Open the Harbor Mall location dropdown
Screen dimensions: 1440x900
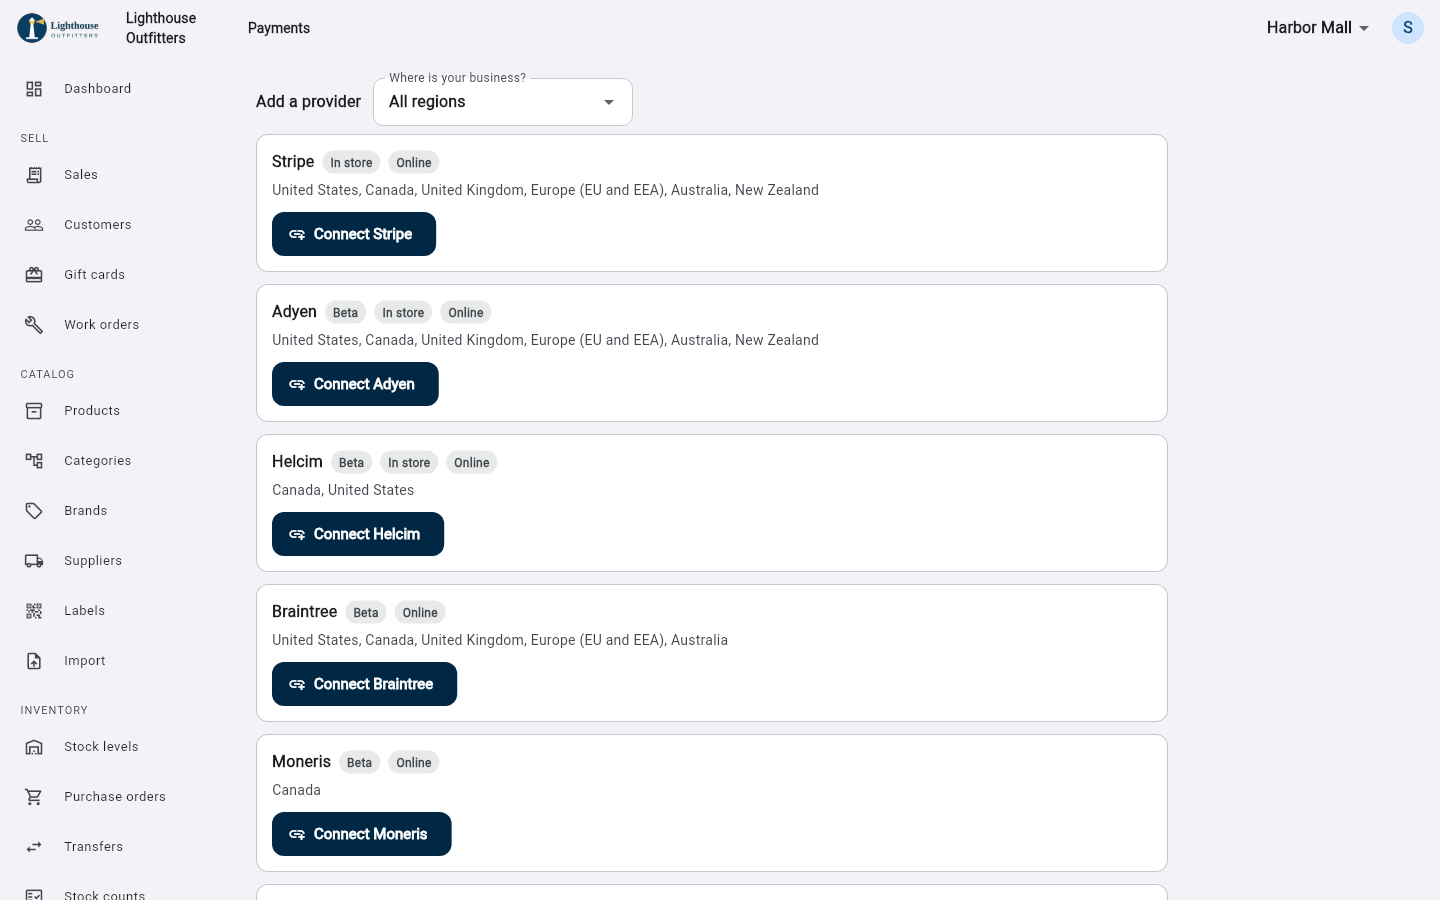(x=1318, y=28)
